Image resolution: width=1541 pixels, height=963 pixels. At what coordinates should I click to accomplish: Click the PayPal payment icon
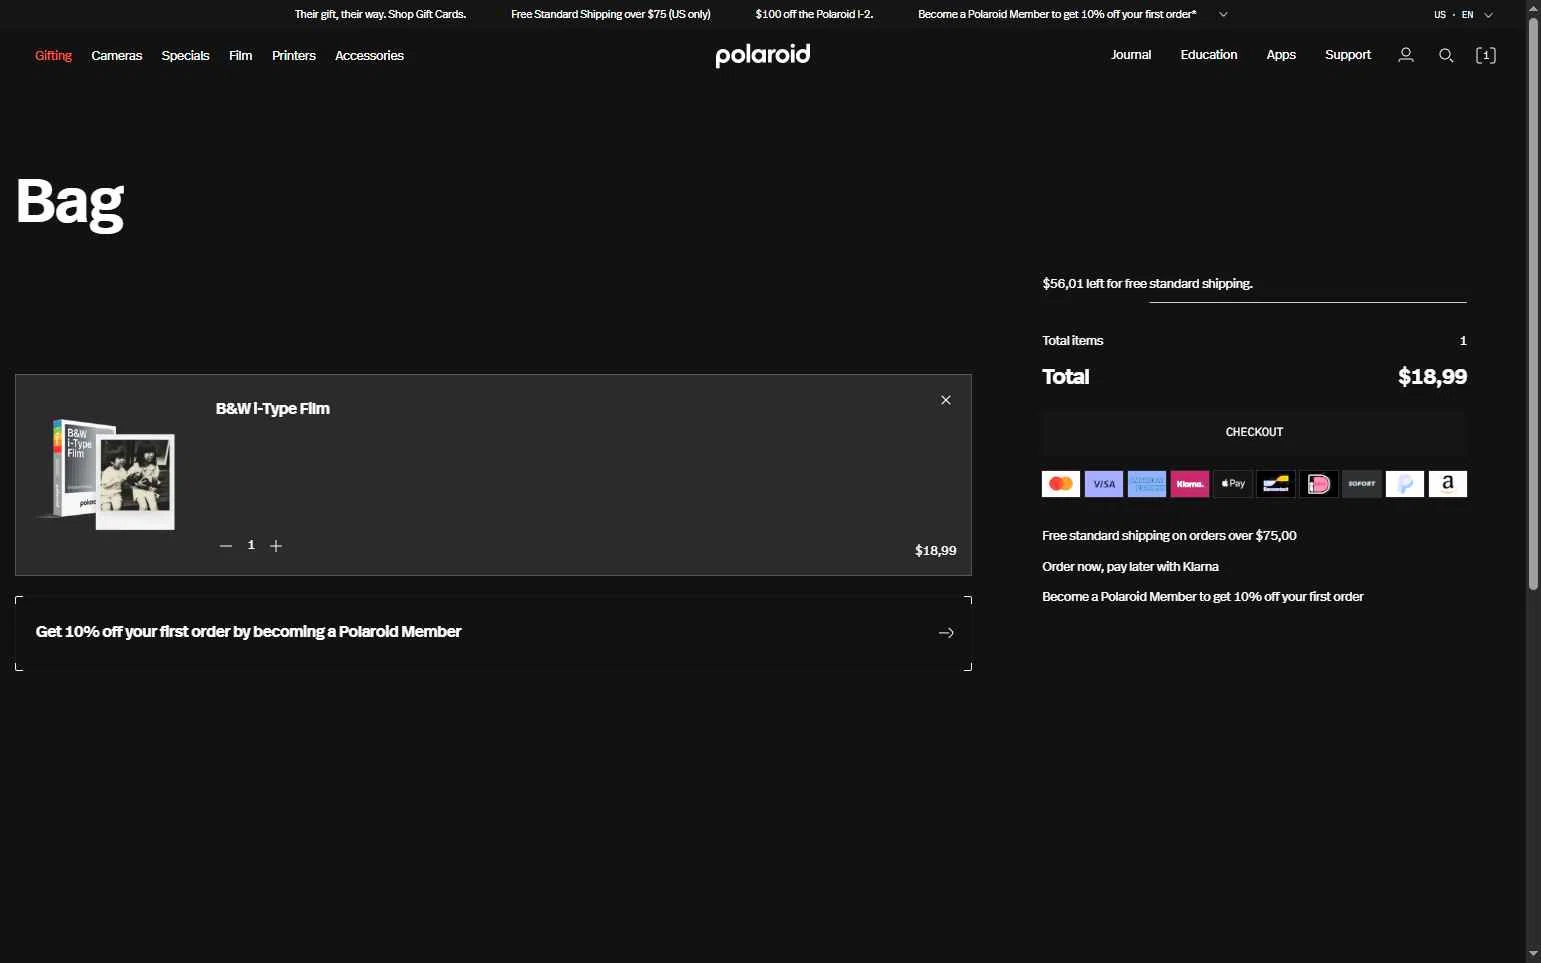click(1405, 484)
